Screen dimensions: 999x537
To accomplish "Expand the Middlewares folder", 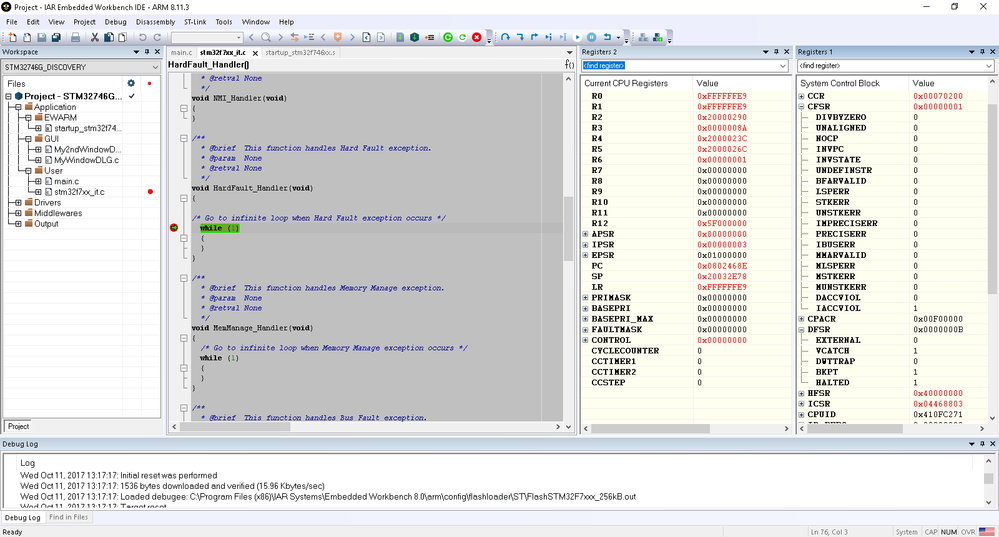I will click(x=18, y=213).
